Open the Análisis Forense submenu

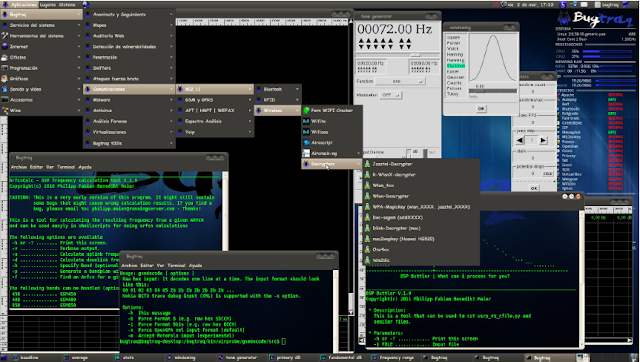click(x=129, y=121)
